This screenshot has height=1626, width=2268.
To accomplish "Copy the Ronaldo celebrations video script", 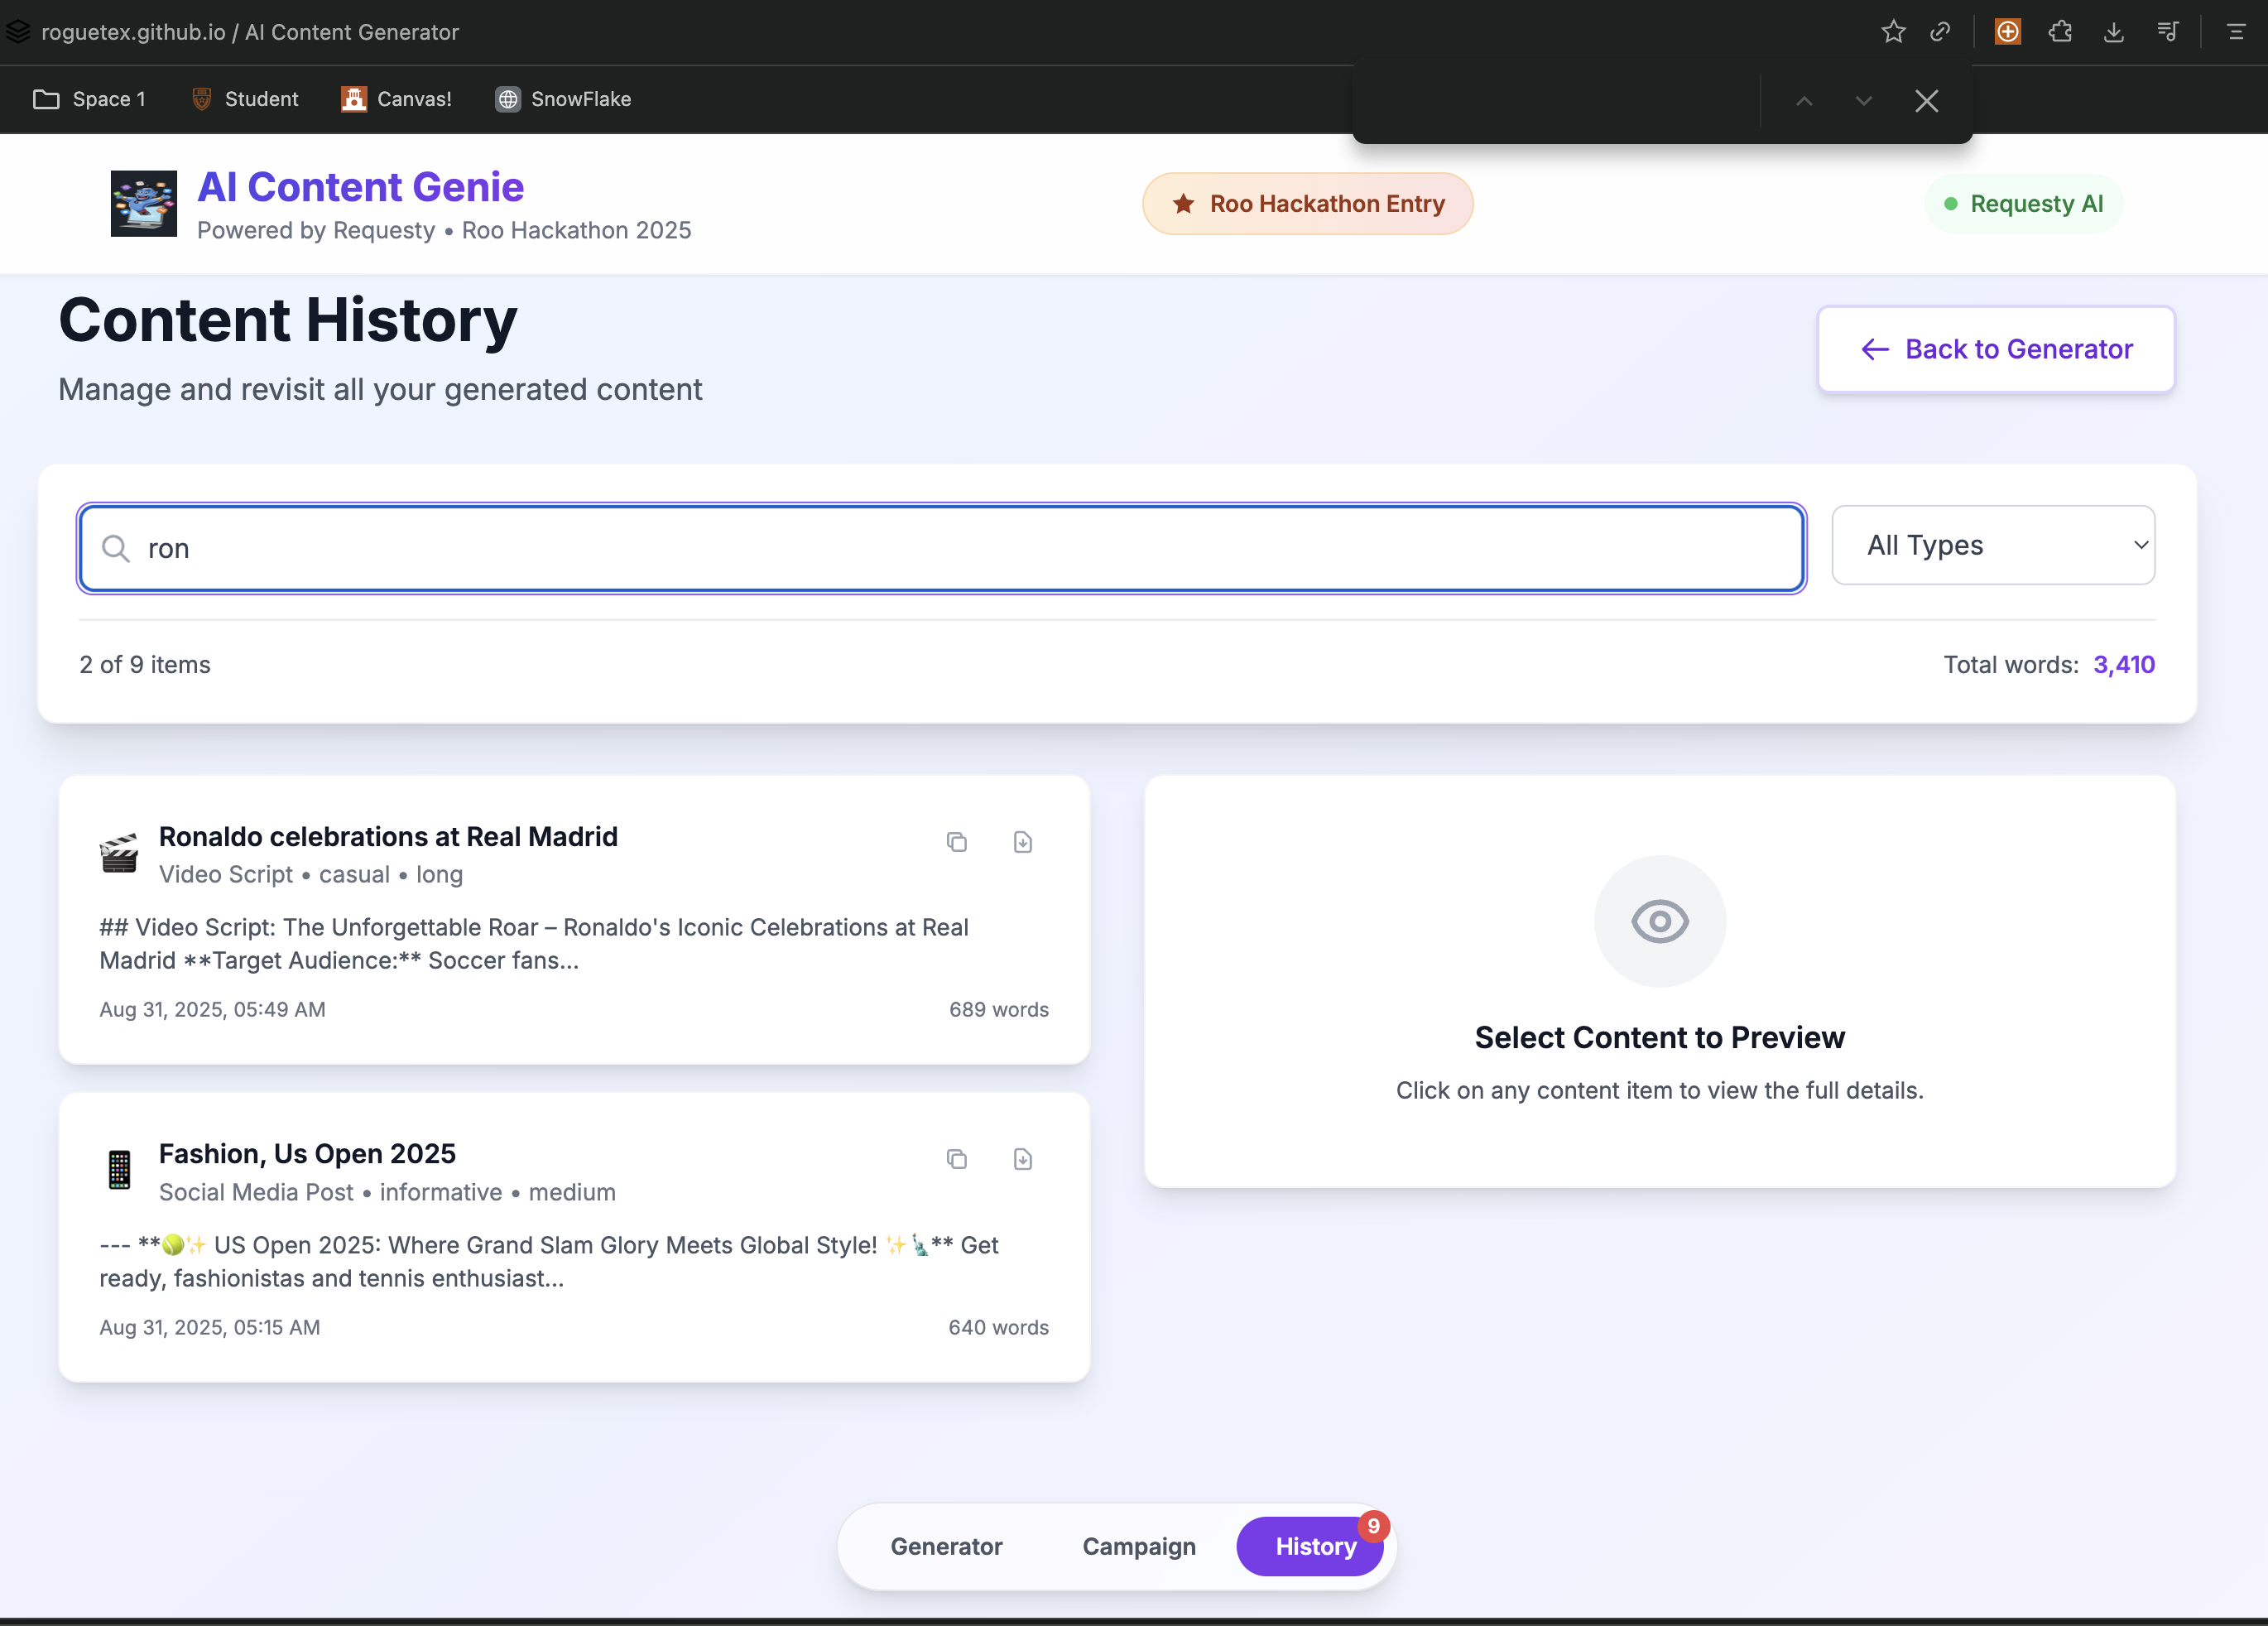I will (x=956, y=842).
